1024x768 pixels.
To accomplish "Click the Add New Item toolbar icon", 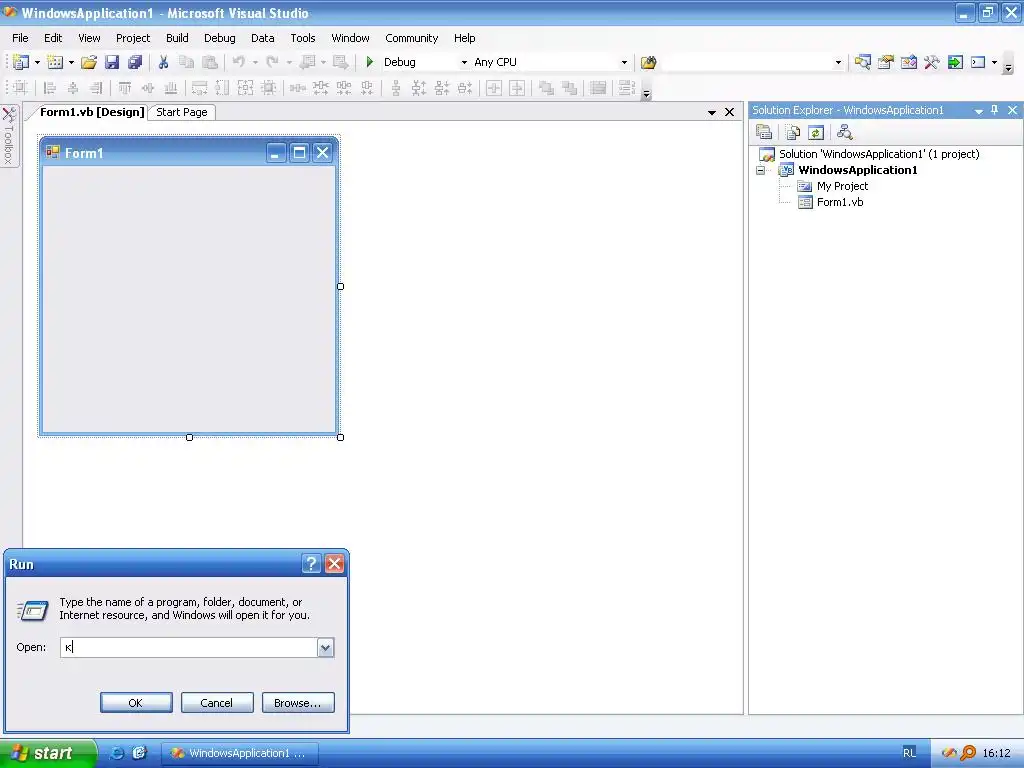I will (56, 62).
